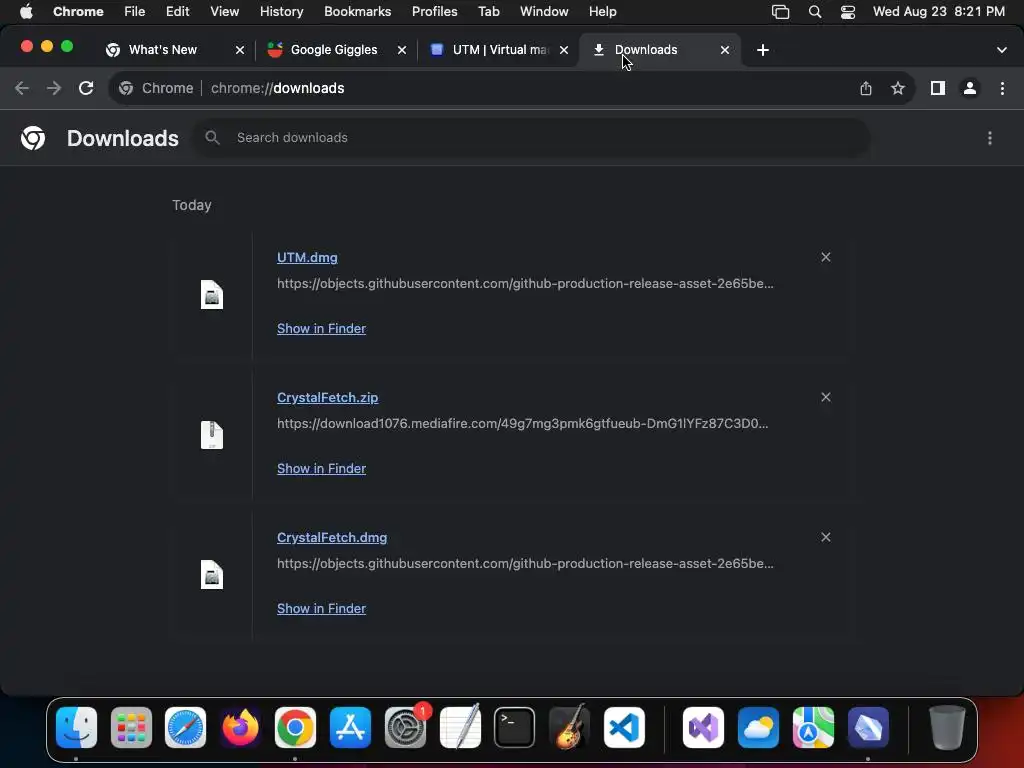Screen dimensions: 1024x768
Task: Remove CrystalFetch.zip from the downloads list
Action: click(825, 397)
